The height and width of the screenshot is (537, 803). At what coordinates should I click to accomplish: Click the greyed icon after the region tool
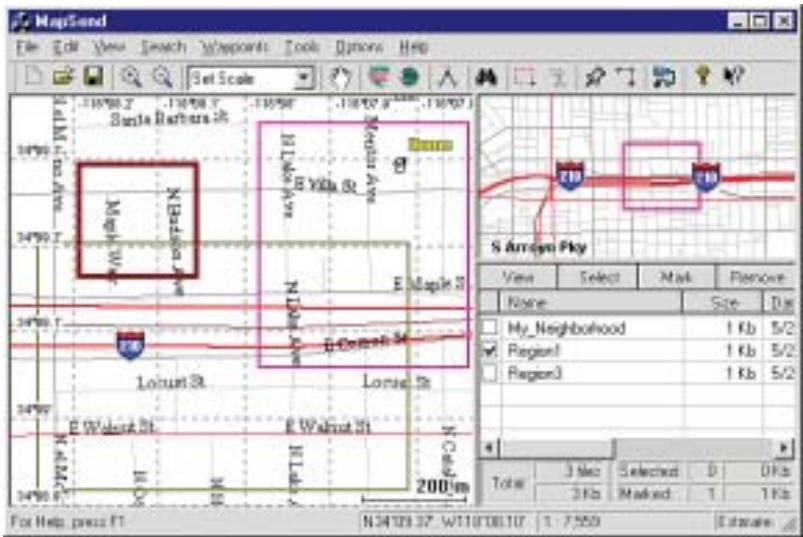click(557, 77)
